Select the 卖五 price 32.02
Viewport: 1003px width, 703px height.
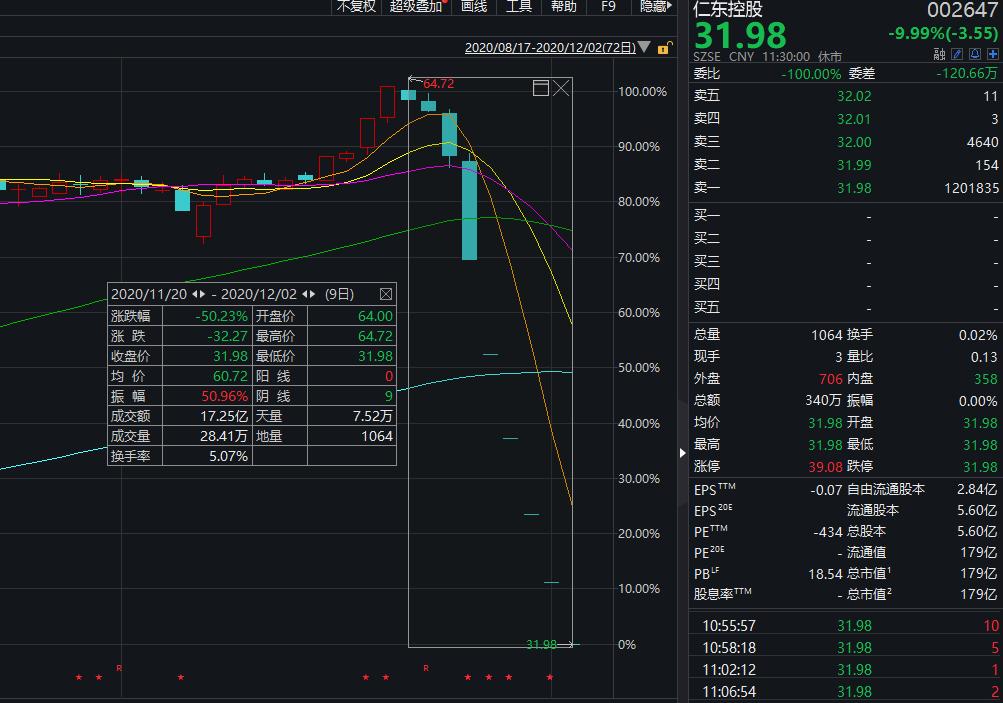point(854,96)
